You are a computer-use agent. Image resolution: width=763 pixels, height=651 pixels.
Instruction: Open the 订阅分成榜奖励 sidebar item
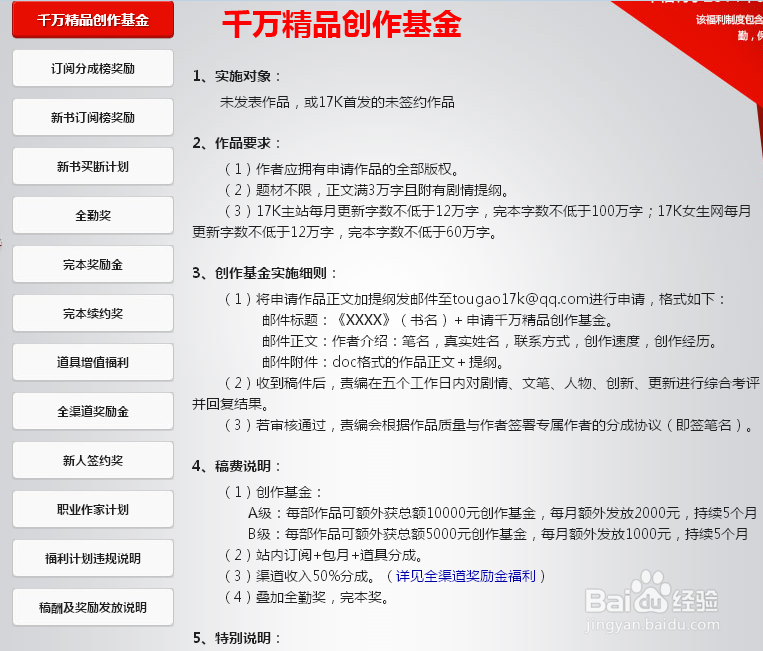pyautogui.click(x=93, y=68)
